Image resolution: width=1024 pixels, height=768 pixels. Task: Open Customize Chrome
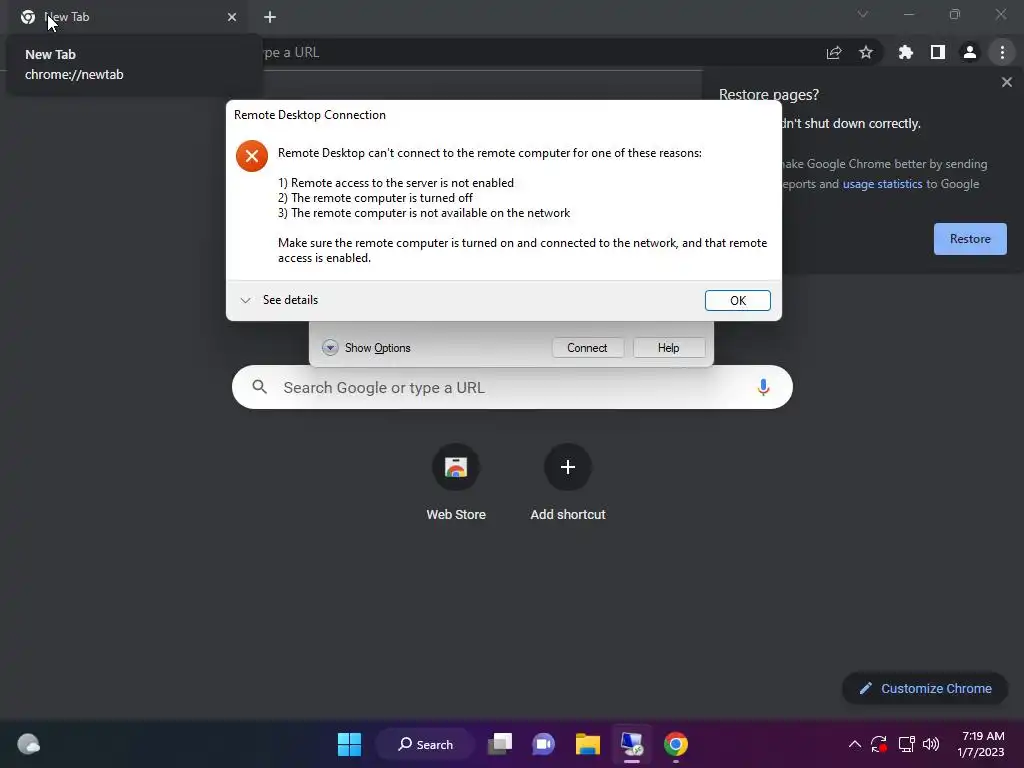[925, 688]
